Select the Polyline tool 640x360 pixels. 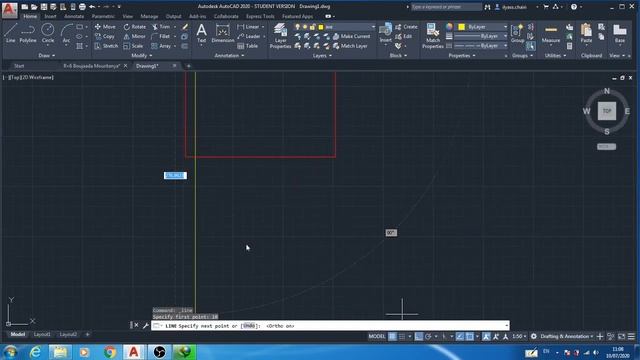coord(28,33)
